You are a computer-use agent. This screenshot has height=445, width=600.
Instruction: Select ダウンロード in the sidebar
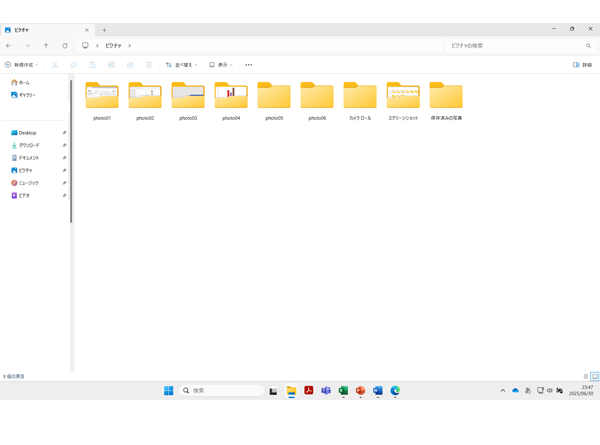[x=29, y=145]
